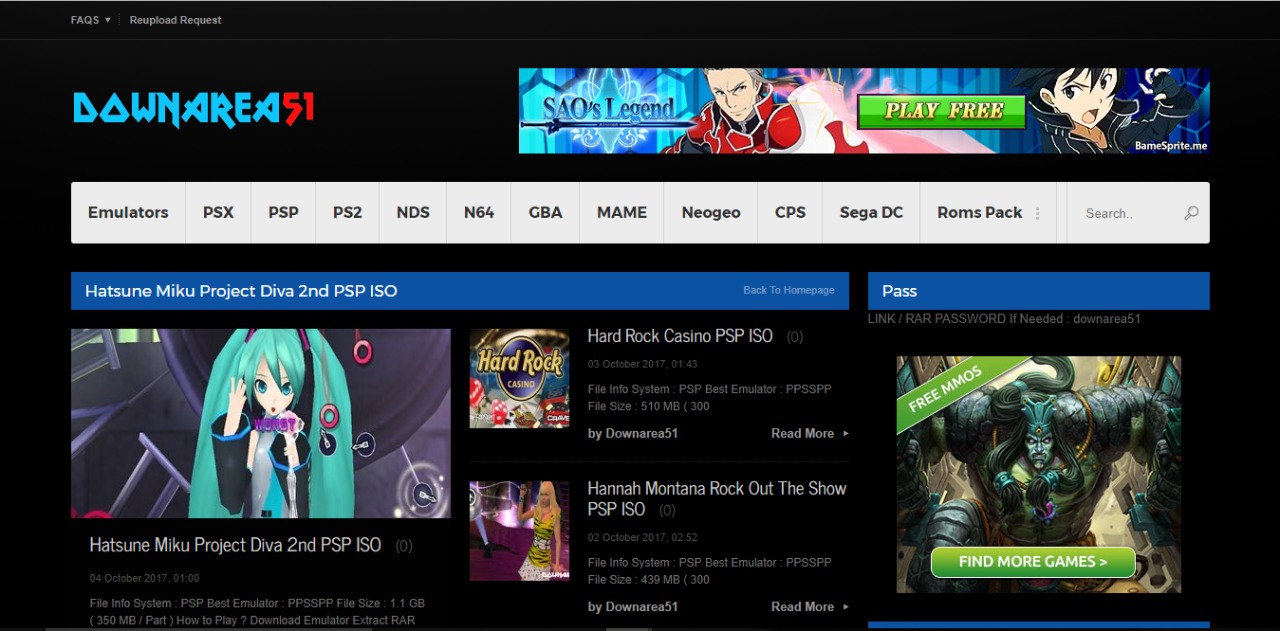Select the Neogeo category
The image size is (1280, 631).
tap(711, 212)
